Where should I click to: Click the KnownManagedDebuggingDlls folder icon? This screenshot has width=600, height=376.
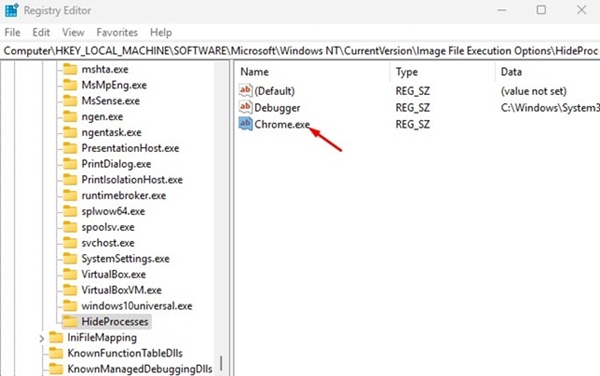click(x=56, y=369)
